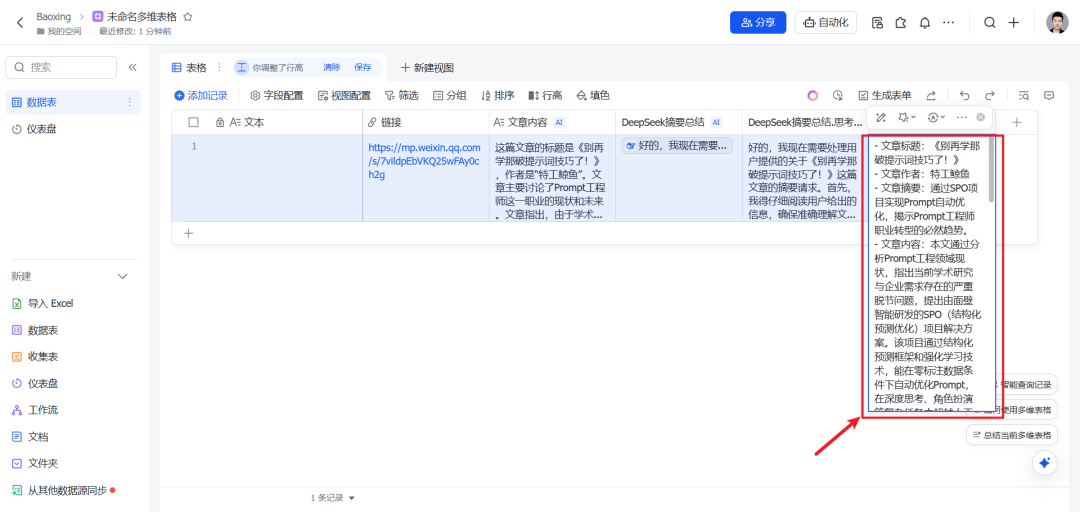The width and height of the screenshot is (1080, 512).
Task: Collapse the left sidebar with double-chevron
Action: tap(132, 67)
